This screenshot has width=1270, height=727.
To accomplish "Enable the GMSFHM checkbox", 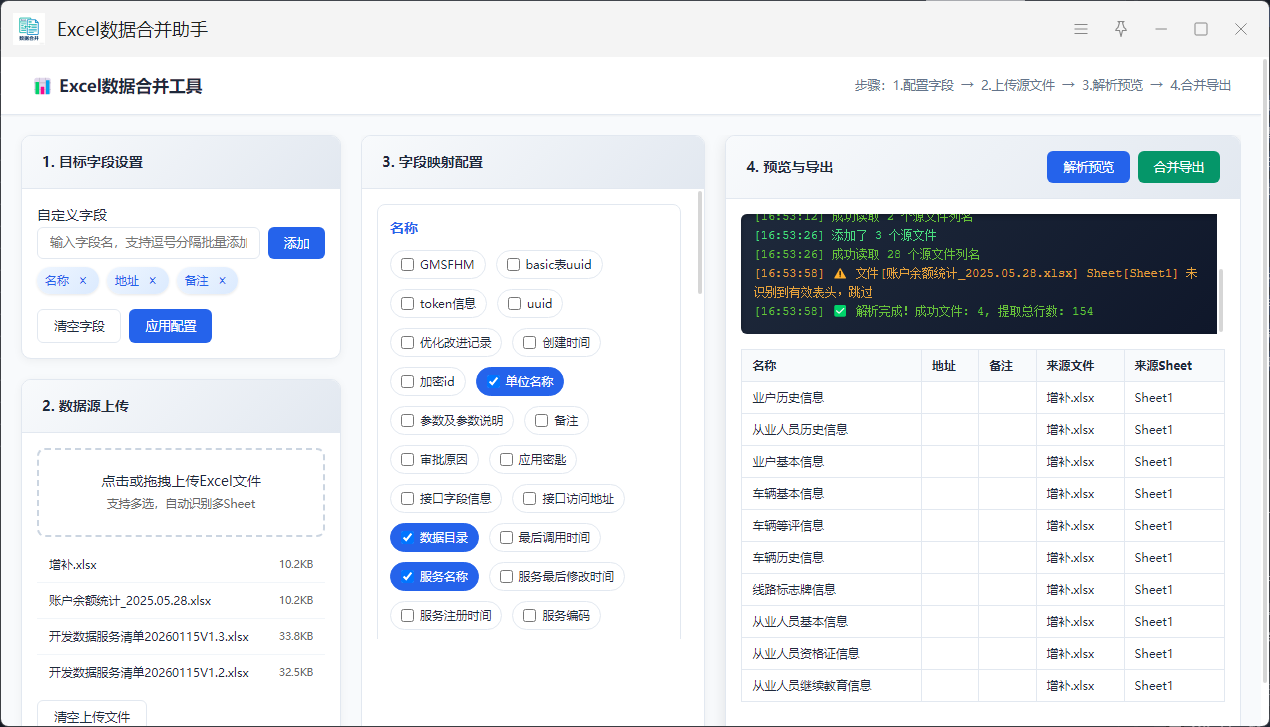I will [x=407, y=265].
